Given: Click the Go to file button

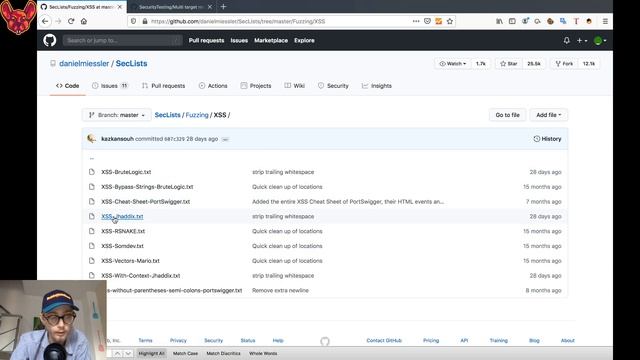Looking at the screenshot, I should point(507,115).
